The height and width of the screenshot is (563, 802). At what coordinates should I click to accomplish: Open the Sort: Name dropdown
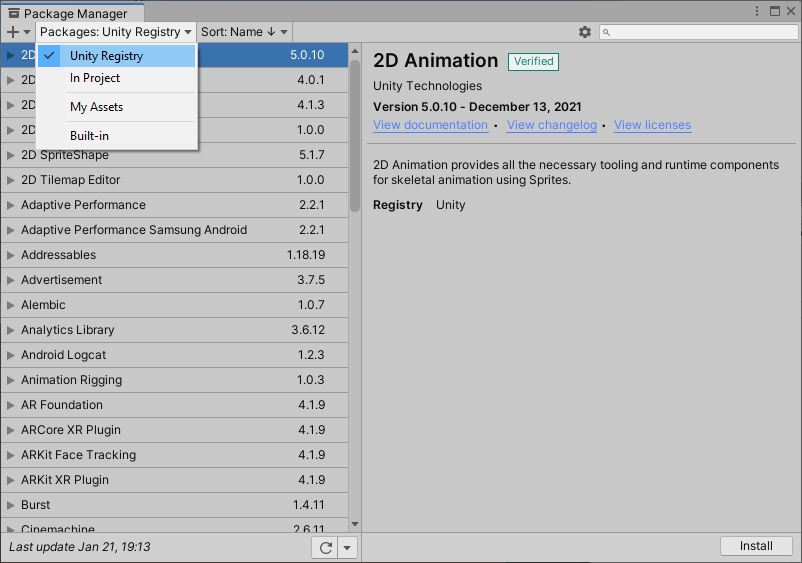coord(245,32)
